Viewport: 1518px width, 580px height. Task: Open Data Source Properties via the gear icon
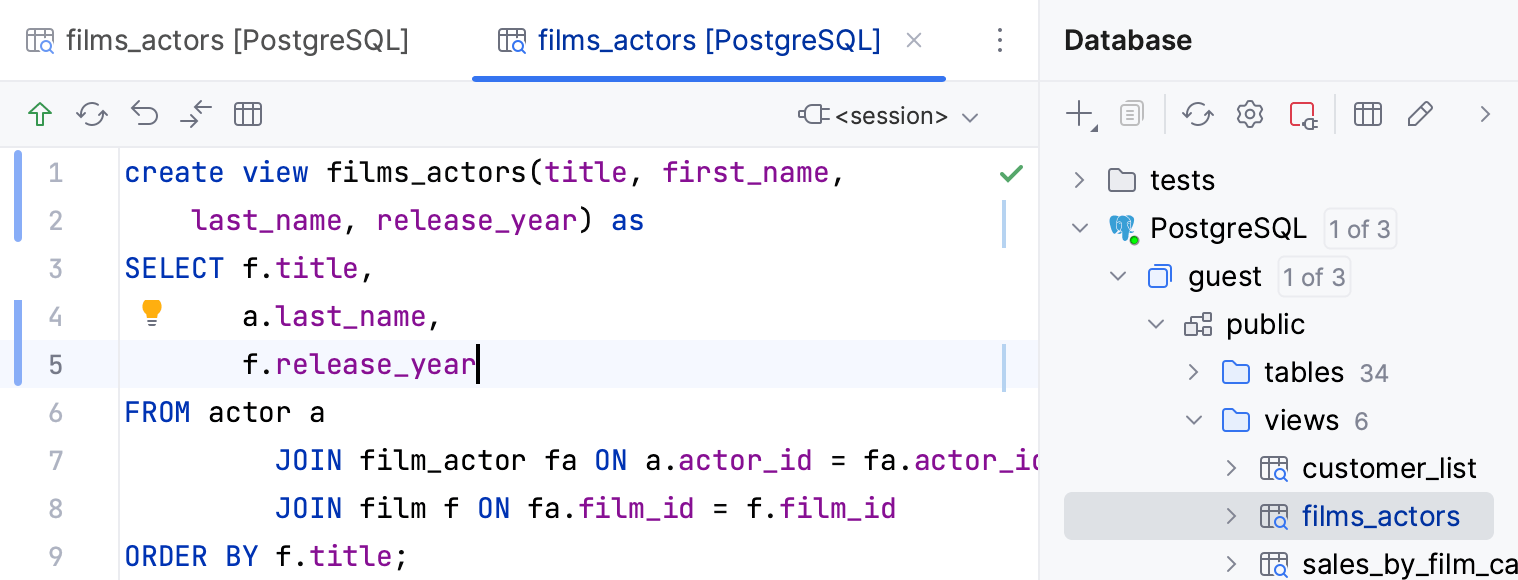1249,114
